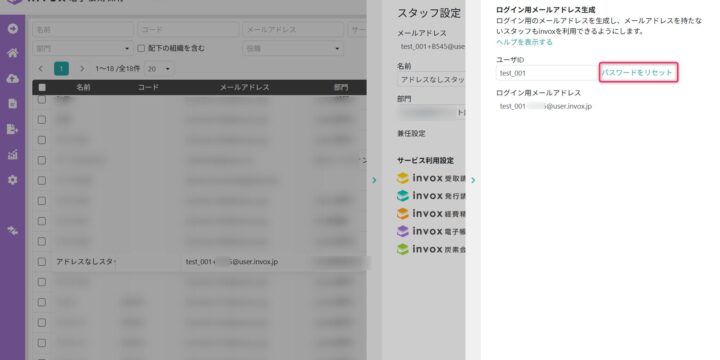This screenshot has height=360, width=720.
Task: Click the メールアドレス filter input field
Action: click(x=293, y=29)
